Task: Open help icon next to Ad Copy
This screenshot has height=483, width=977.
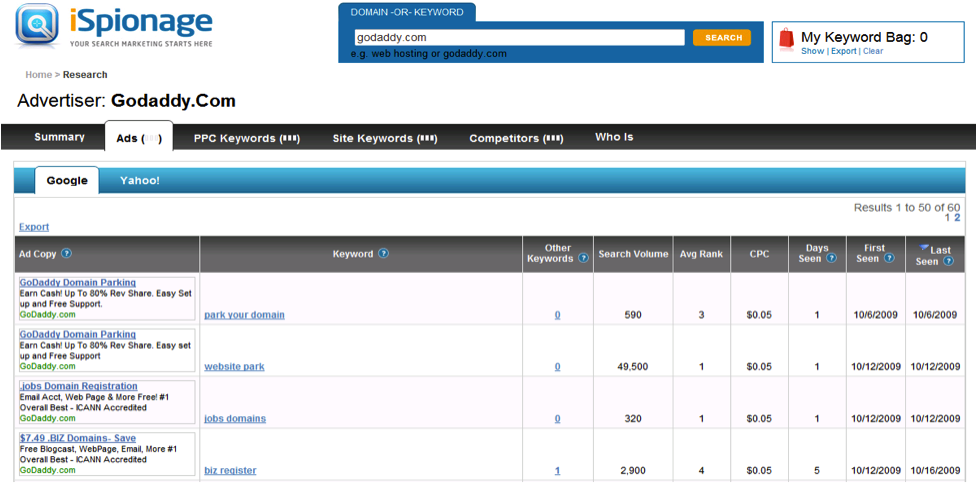Action: pyautogui.click(x=67, y=254)
